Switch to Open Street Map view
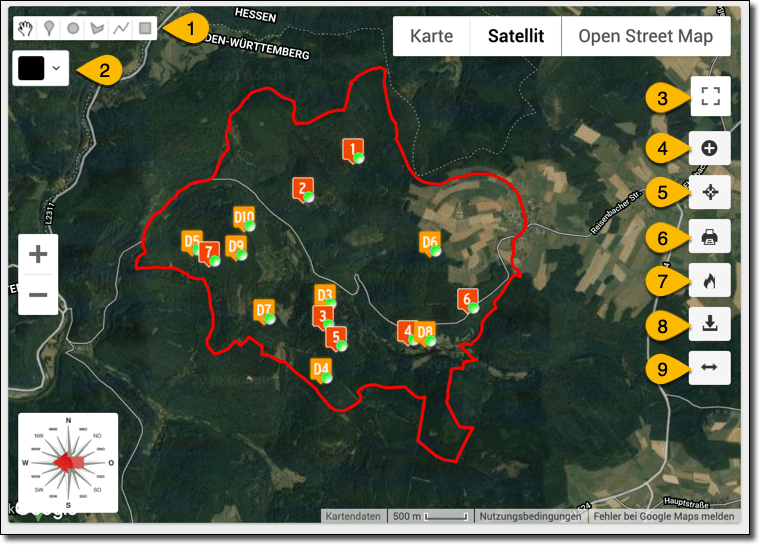Screen dimensions: 760x545 tap(645, 36)
